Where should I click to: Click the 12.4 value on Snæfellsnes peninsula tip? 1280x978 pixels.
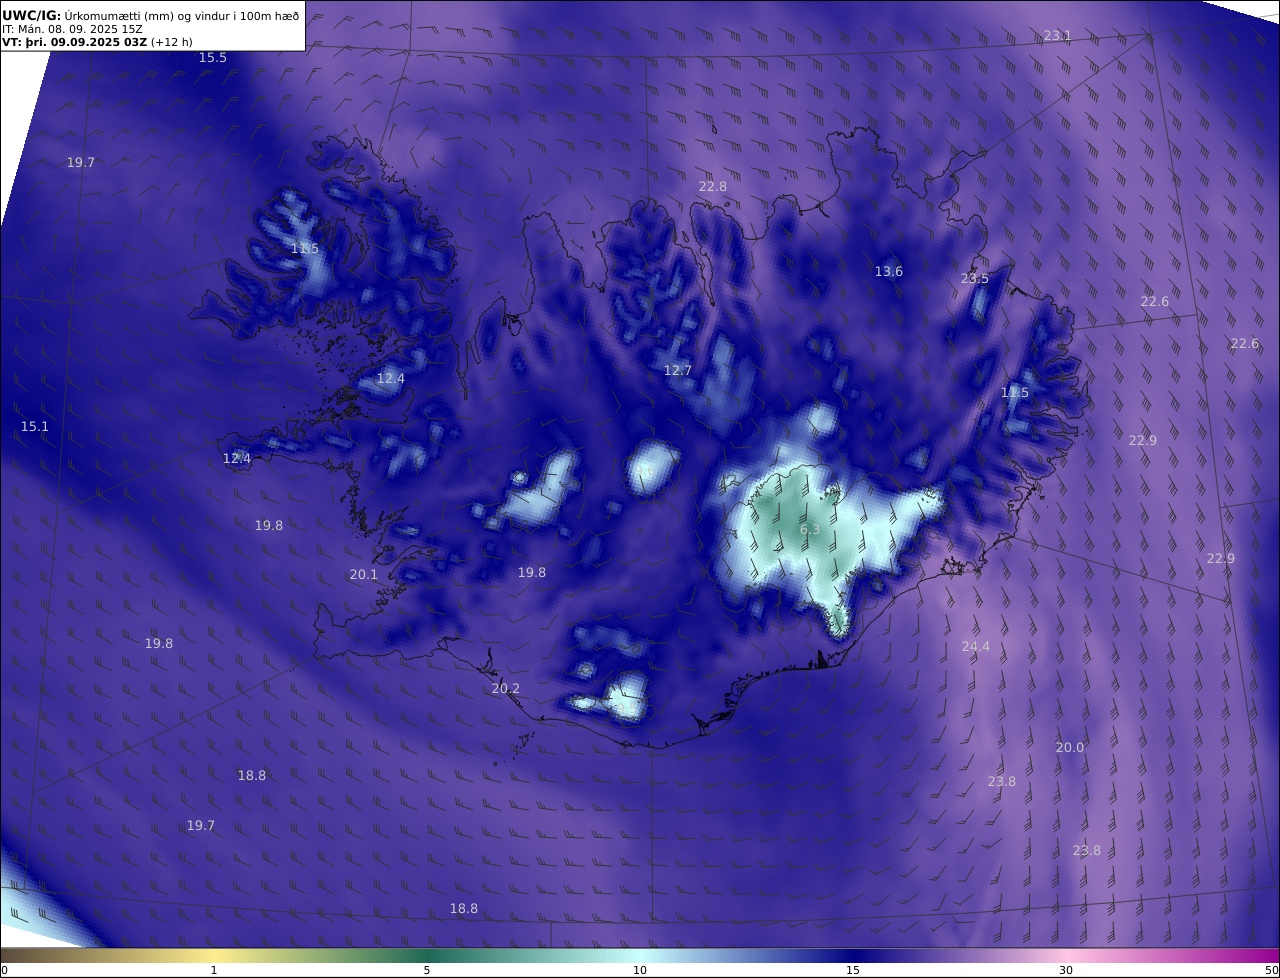pyautogui.click(x=237, y=459)
